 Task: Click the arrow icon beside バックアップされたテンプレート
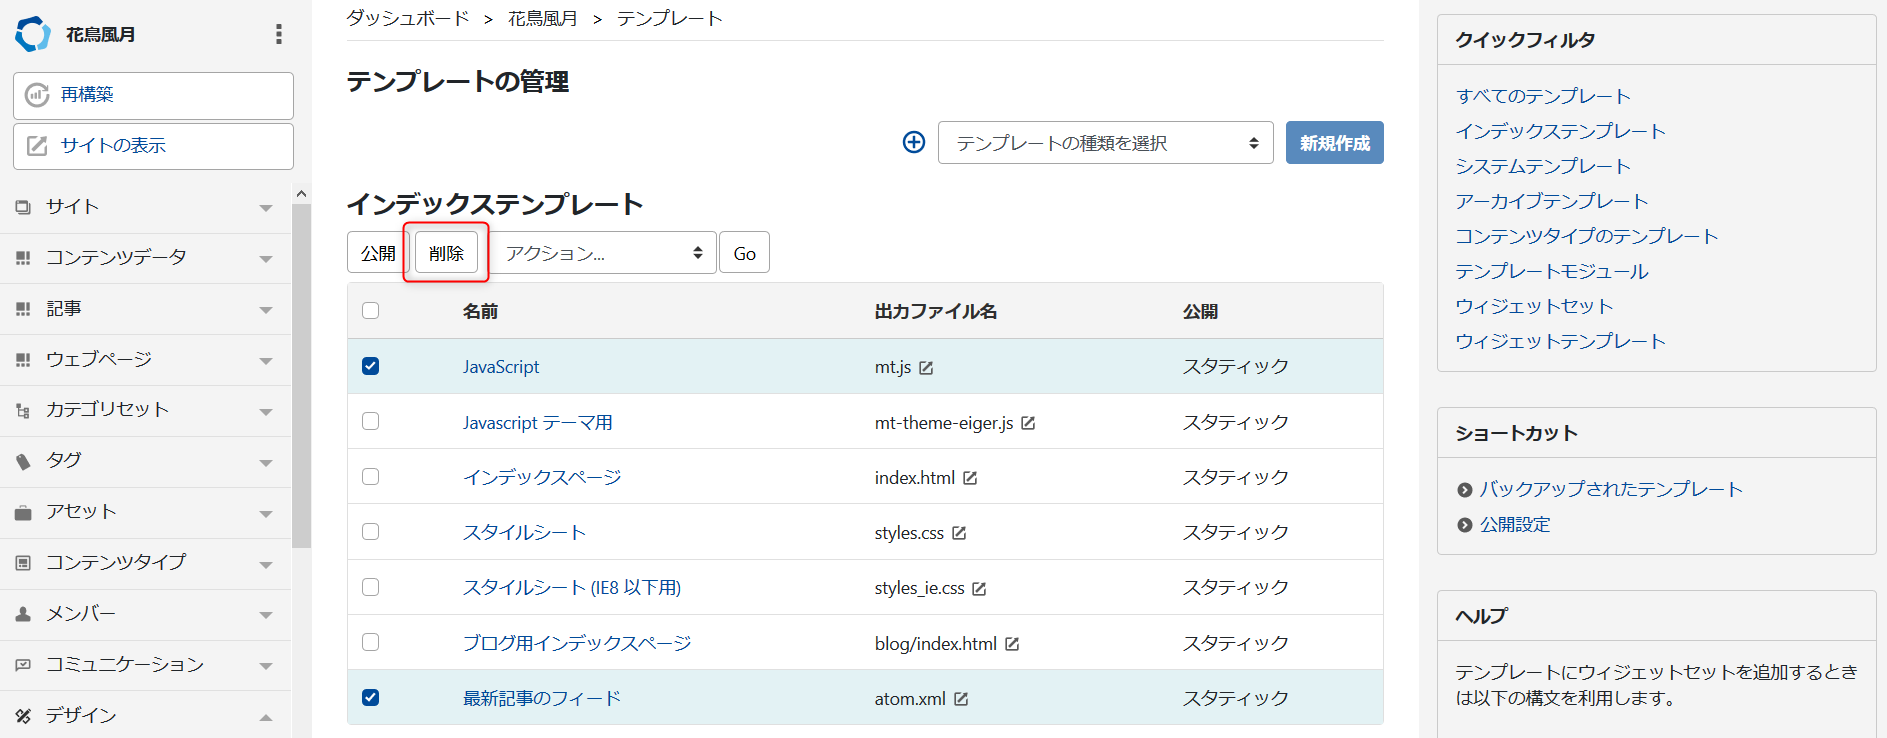[x=1465, y=490]
